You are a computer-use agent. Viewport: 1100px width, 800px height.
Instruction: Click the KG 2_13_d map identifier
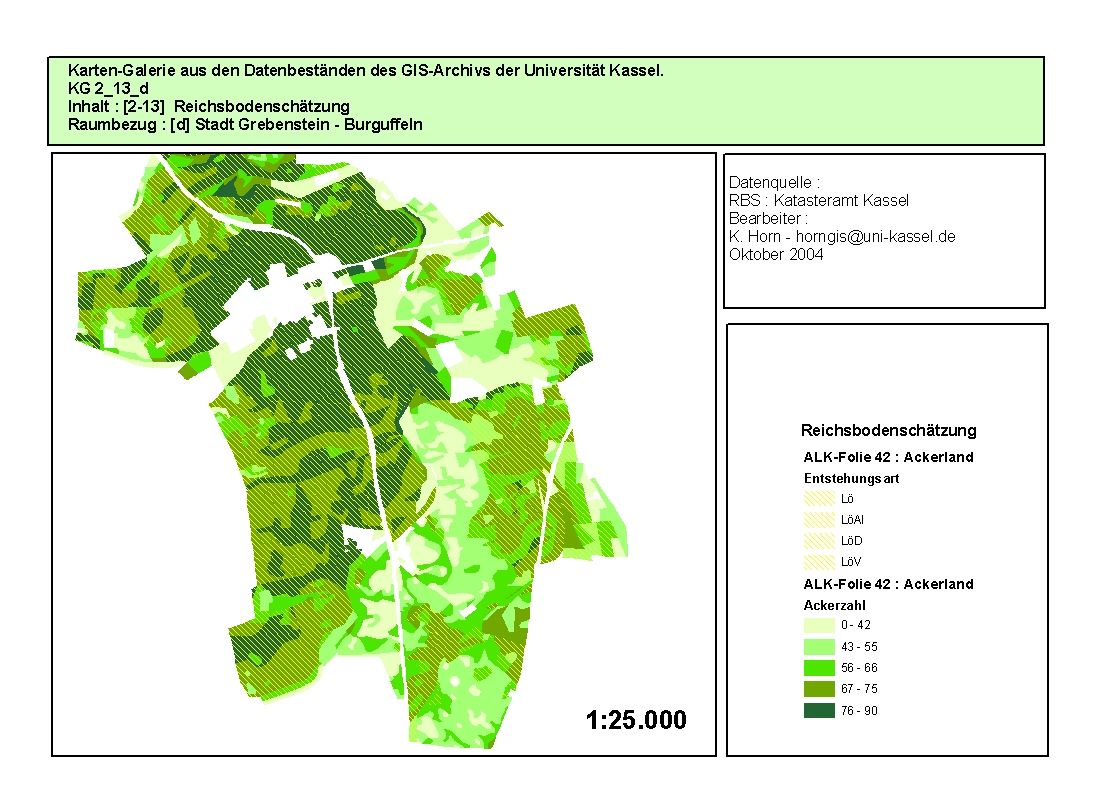coord(108,89)
